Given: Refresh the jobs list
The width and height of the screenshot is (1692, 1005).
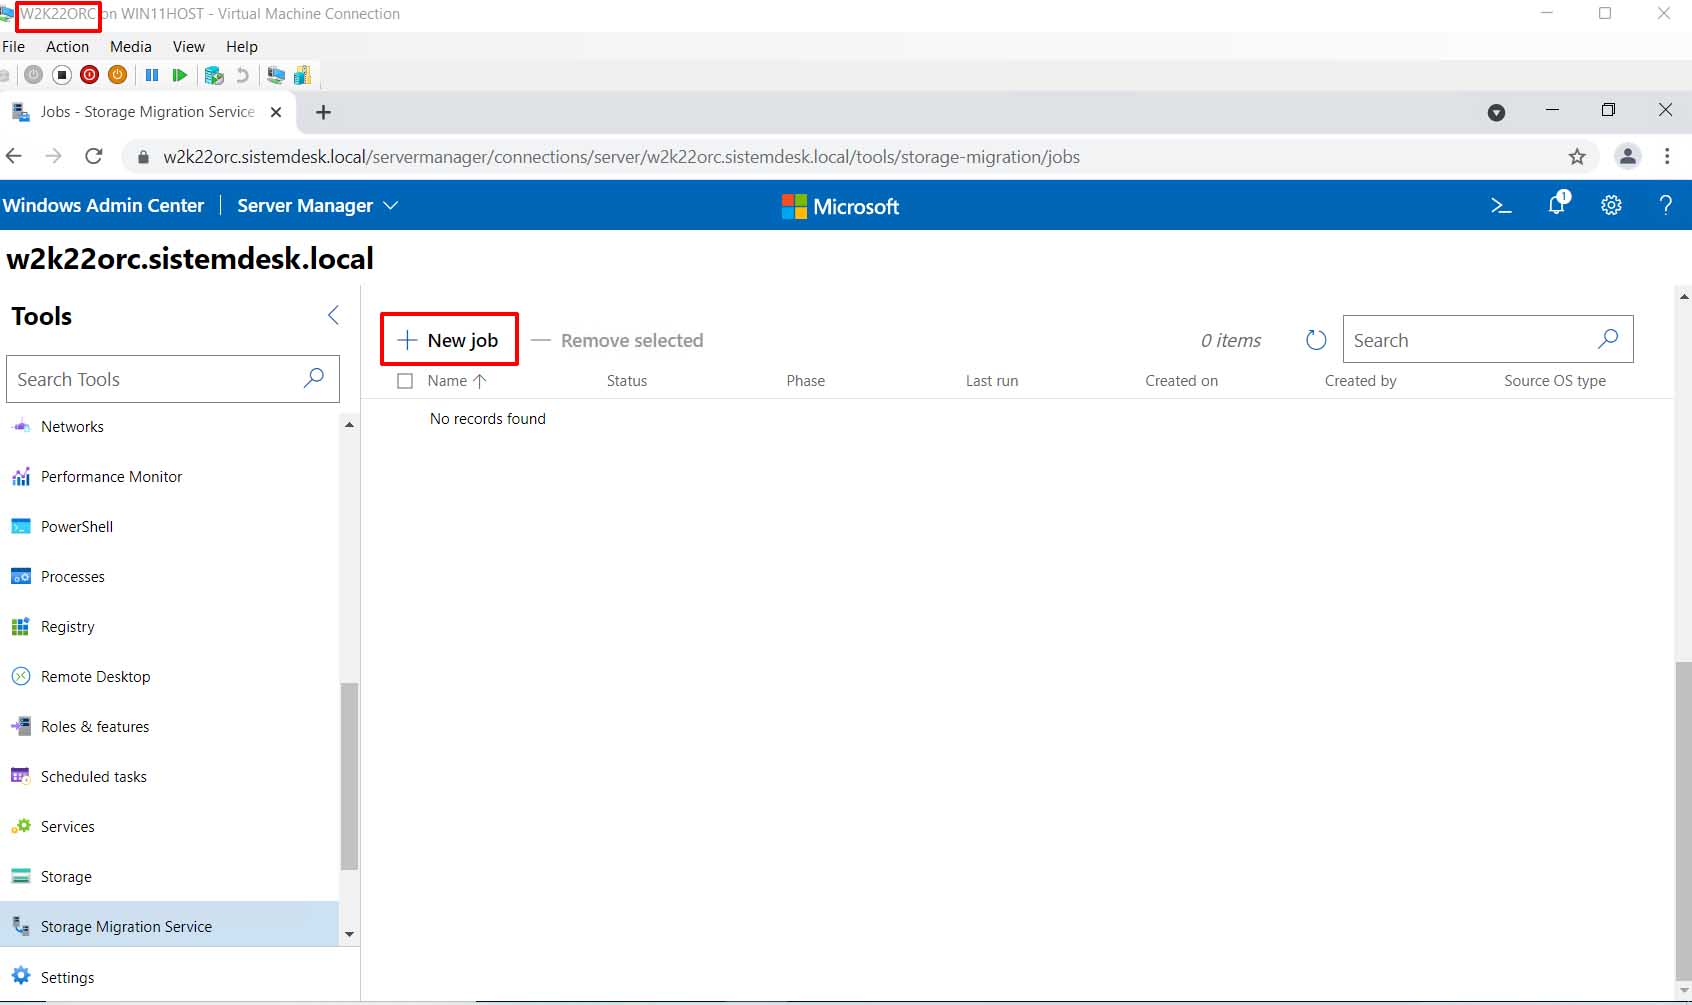Looking at the screenshot, I should pos(1316,340).
